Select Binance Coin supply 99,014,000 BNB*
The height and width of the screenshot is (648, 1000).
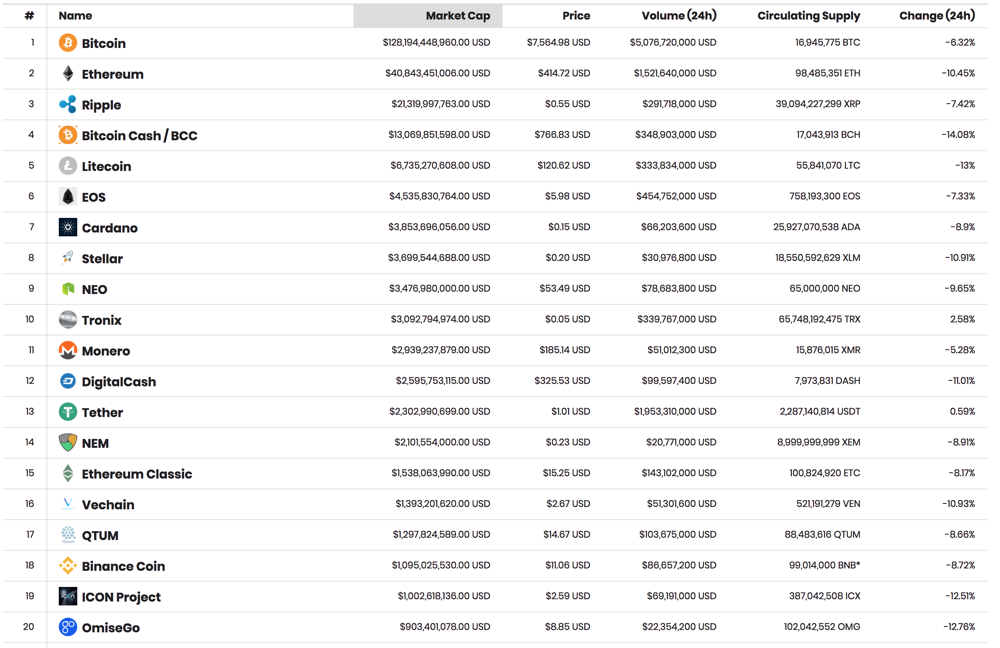[x=825, y=565]
